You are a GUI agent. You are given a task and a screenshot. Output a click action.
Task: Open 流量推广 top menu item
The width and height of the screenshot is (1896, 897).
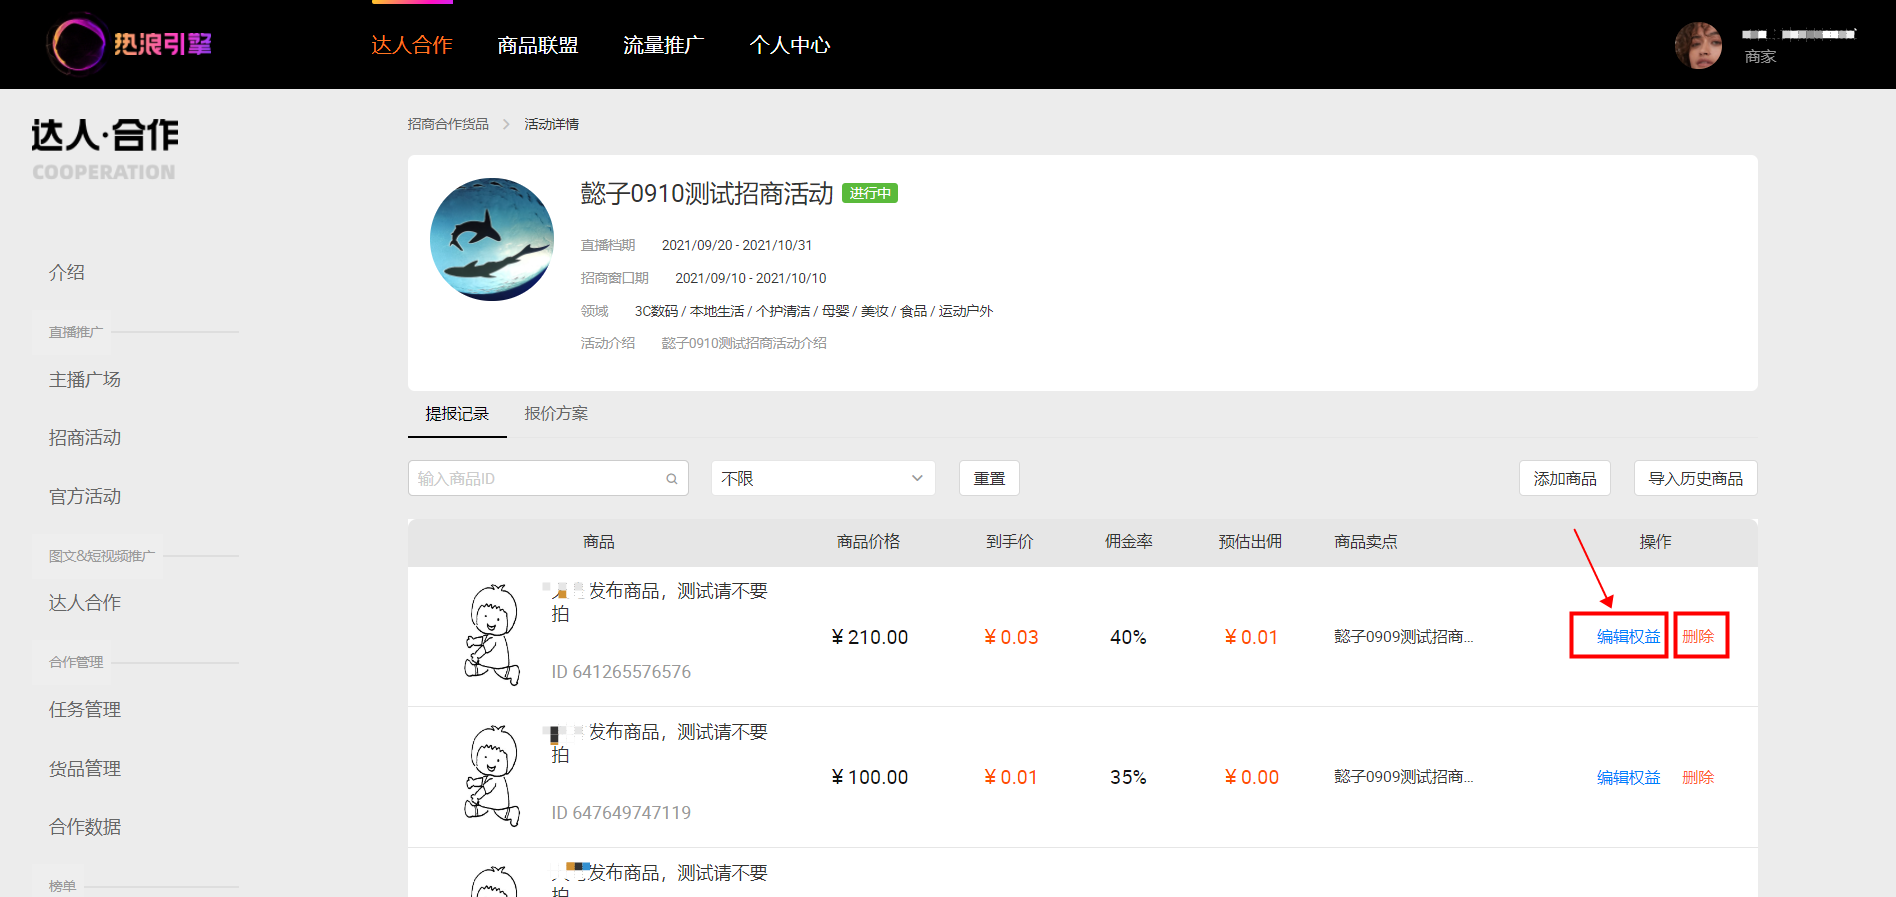pos(664,45)
